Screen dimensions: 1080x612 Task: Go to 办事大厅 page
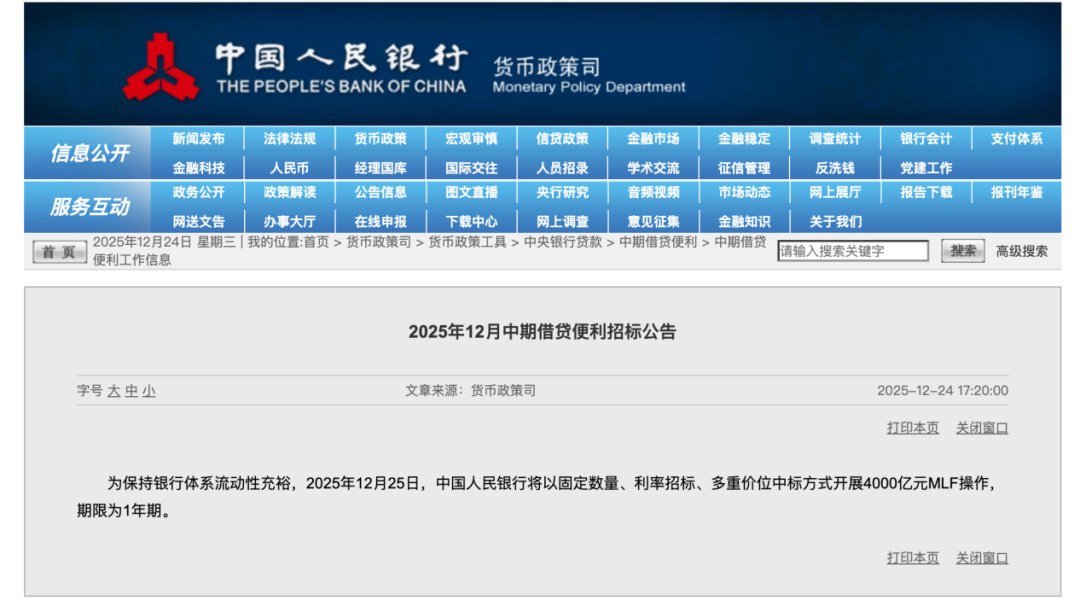pyautogui.click(x=289, y=222)
